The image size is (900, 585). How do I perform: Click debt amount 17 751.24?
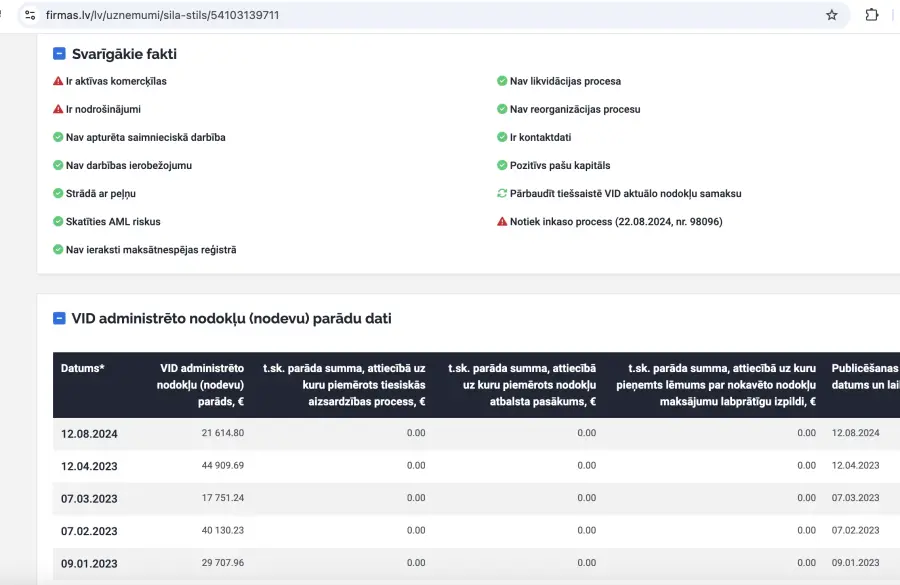click(x=223, y=498)
